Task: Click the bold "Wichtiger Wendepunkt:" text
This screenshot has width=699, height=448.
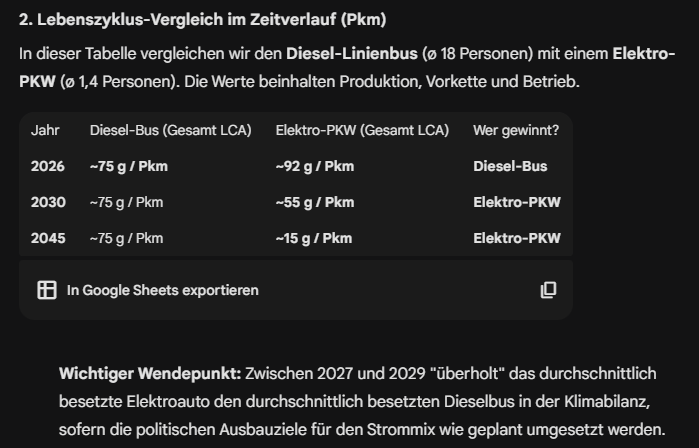Action: click(x=150, y=373)
